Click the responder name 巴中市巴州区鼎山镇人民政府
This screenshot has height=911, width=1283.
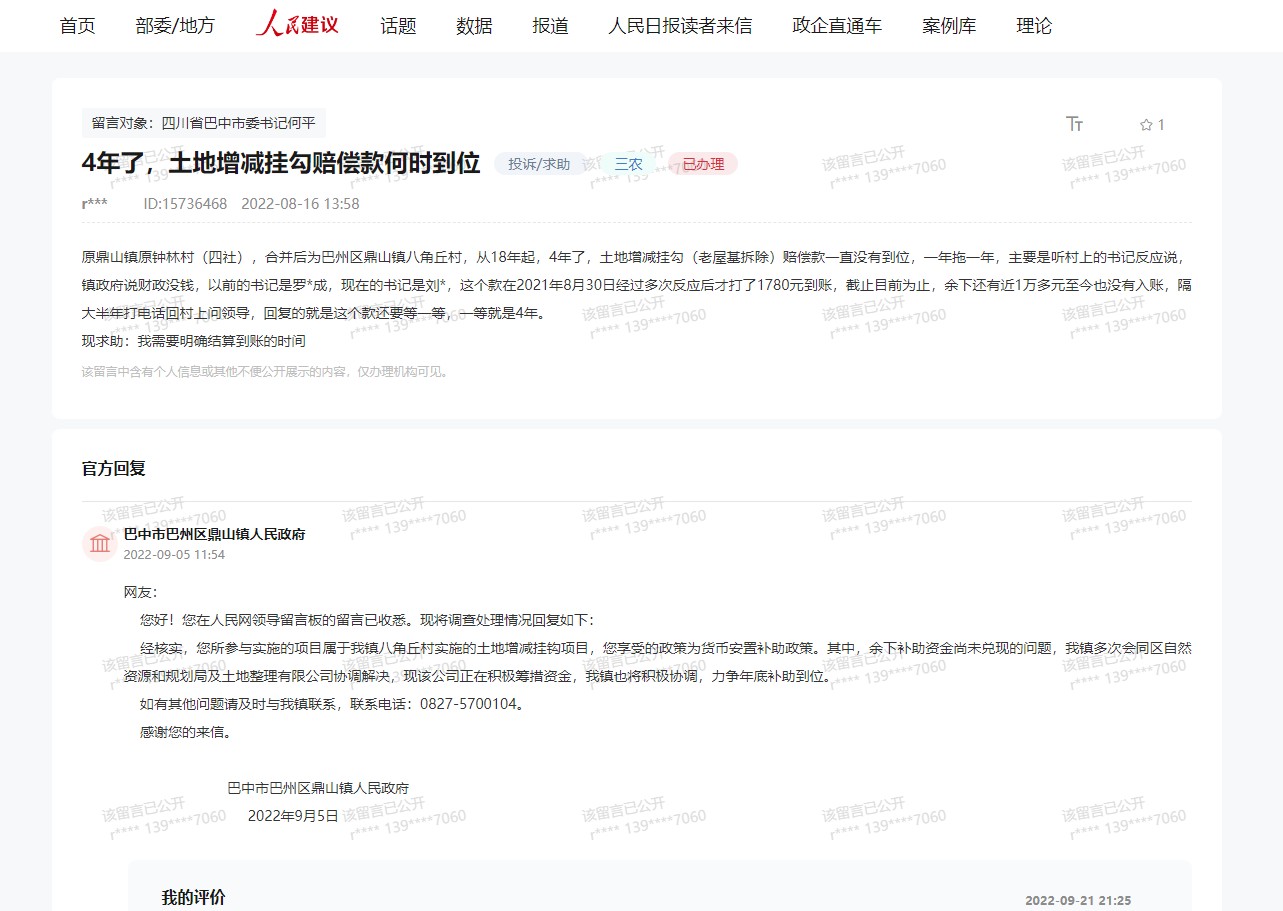pos(214,534)
